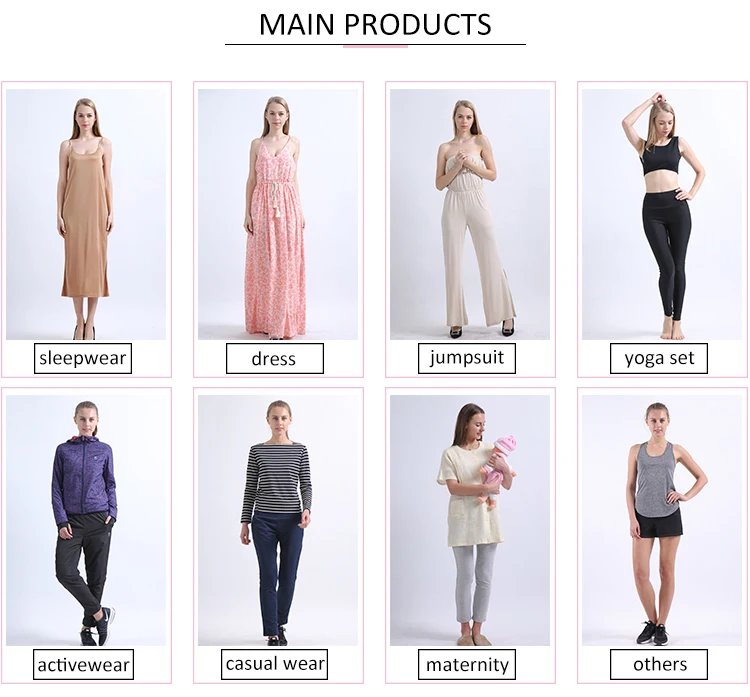Click the activewear label

83,664
